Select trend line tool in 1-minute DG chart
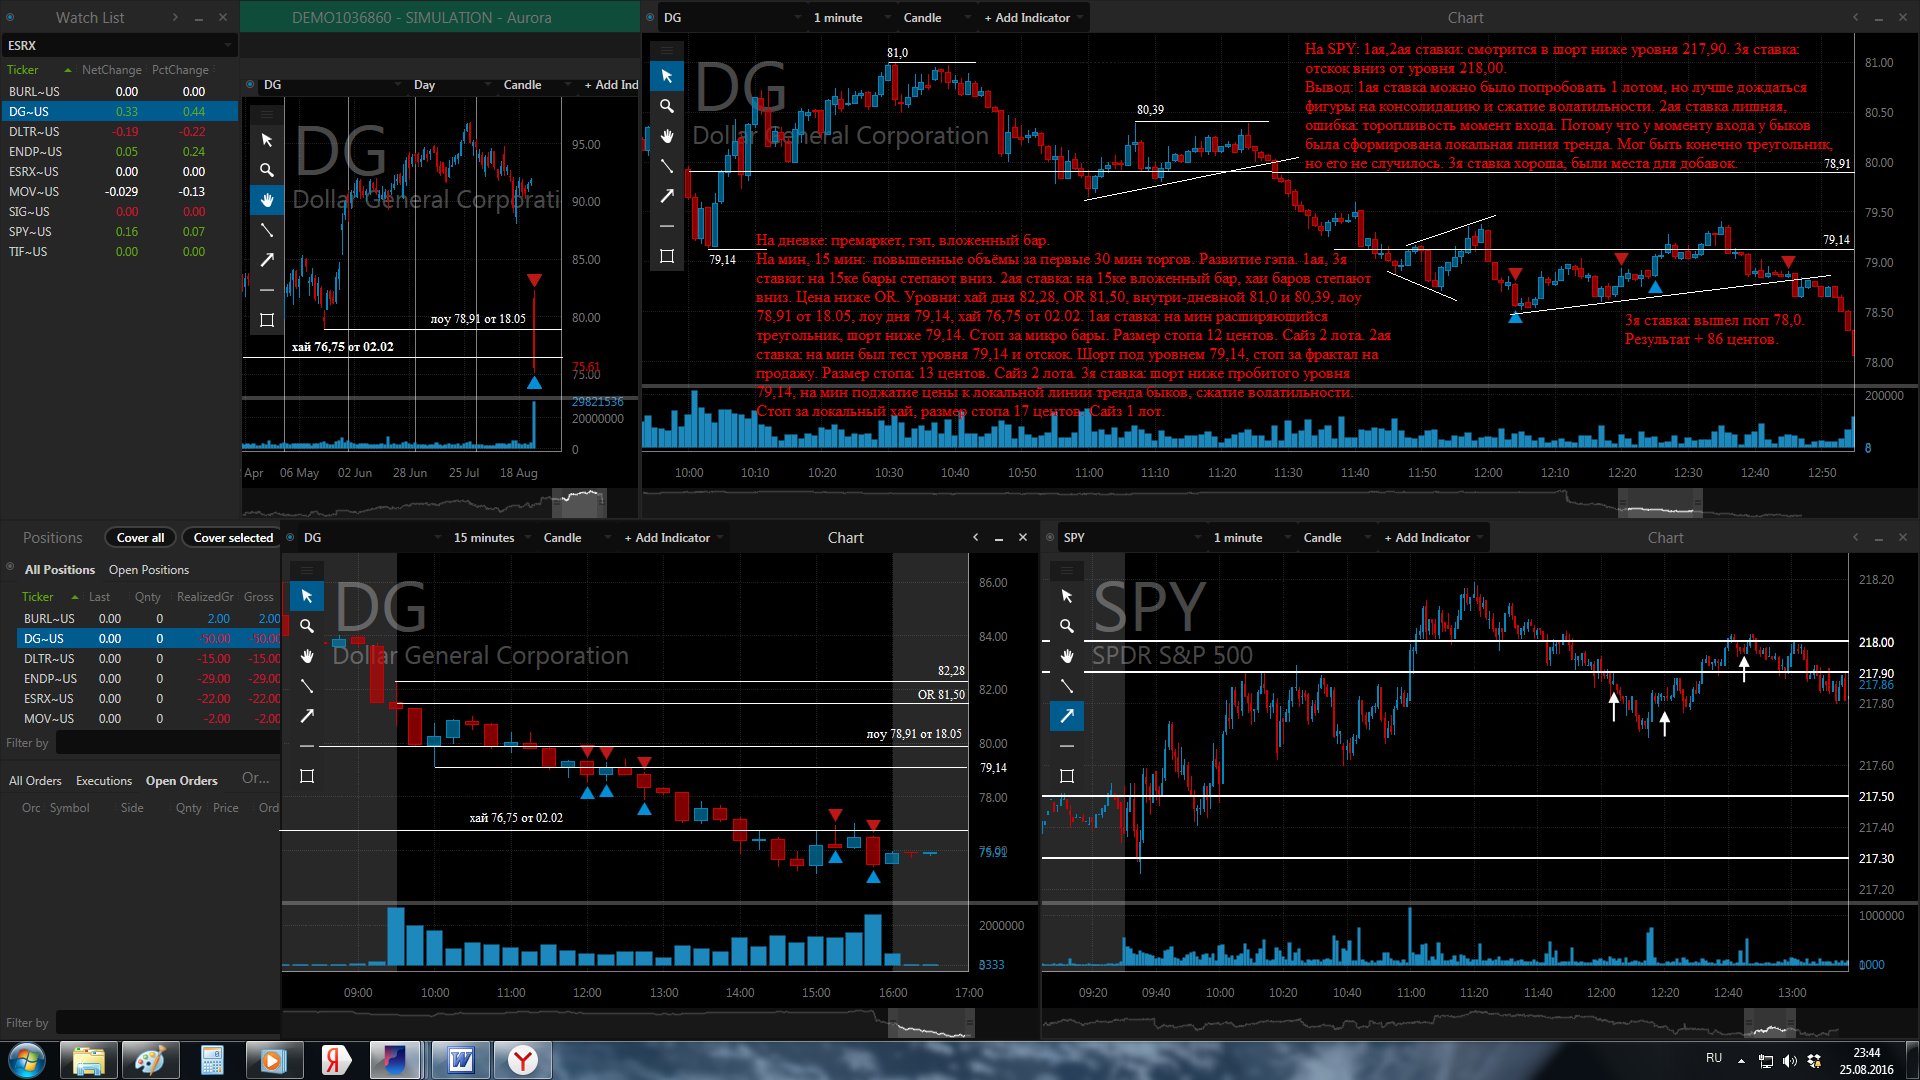The height and width of the screenshot is (1080, 1920). (667, 166)
